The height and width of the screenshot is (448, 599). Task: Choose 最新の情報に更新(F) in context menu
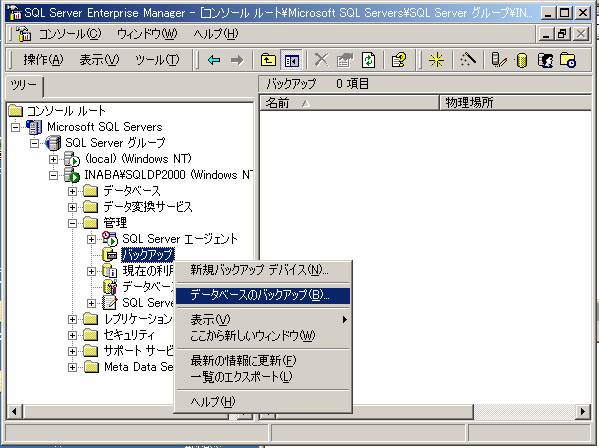pos(263,361)
